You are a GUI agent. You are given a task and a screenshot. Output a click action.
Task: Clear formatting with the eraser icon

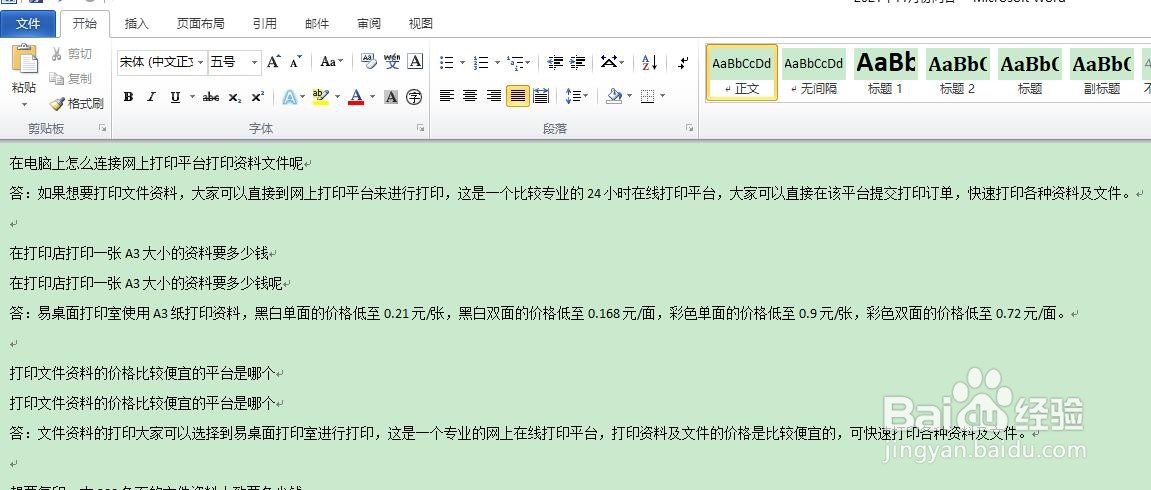tap(368, 62)
